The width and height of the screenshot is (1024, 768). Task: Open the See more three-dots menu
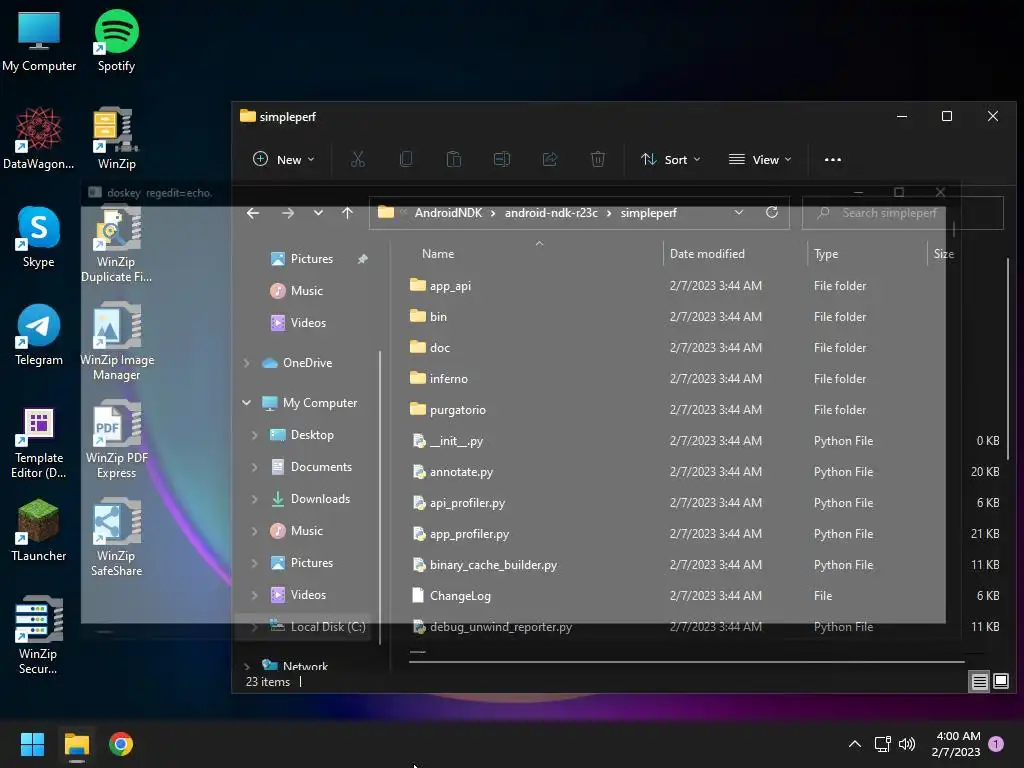[x=833, y=159]
